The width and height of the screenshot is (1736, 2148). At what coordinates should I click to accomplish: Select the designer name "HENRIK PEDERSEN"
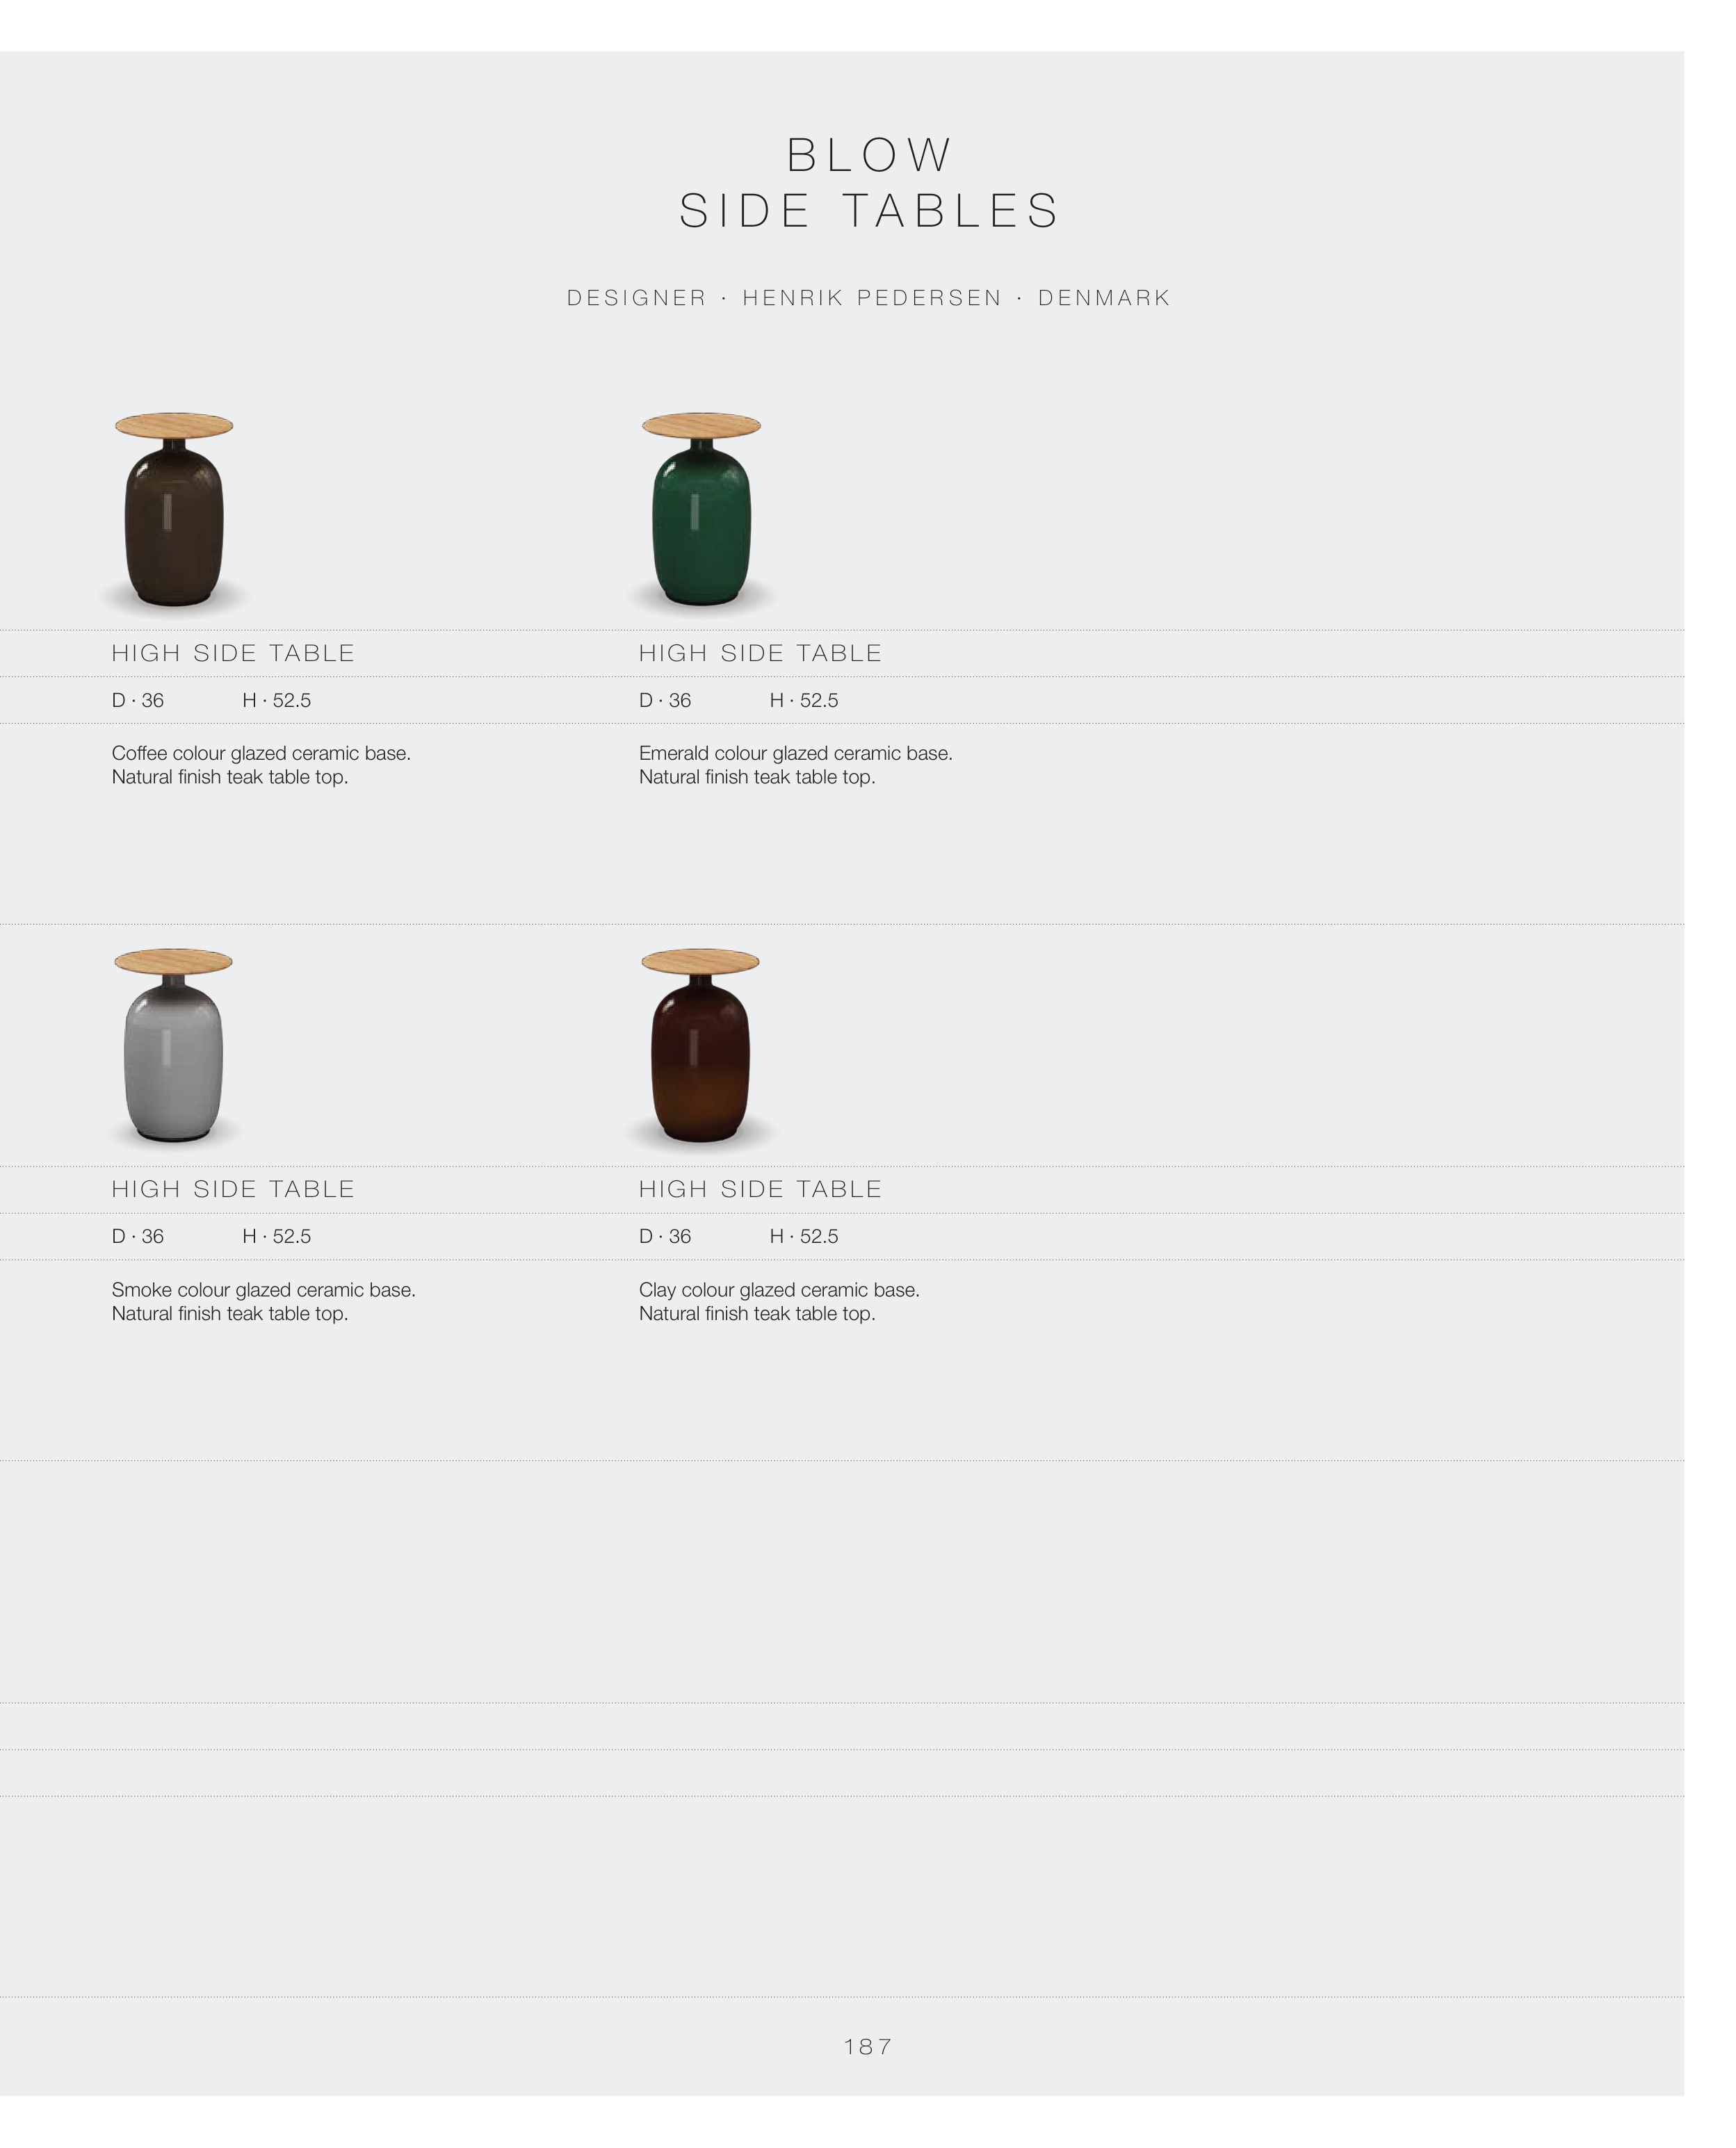872,298
